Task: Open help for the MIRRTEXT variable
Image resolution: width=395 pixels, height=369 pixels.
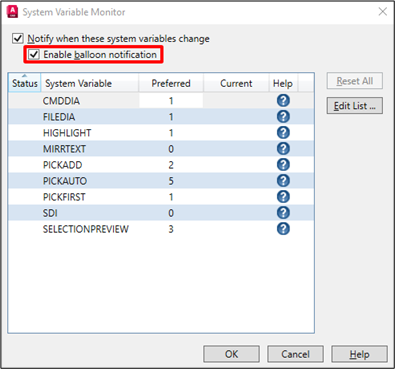Action: tap(283, 149)
